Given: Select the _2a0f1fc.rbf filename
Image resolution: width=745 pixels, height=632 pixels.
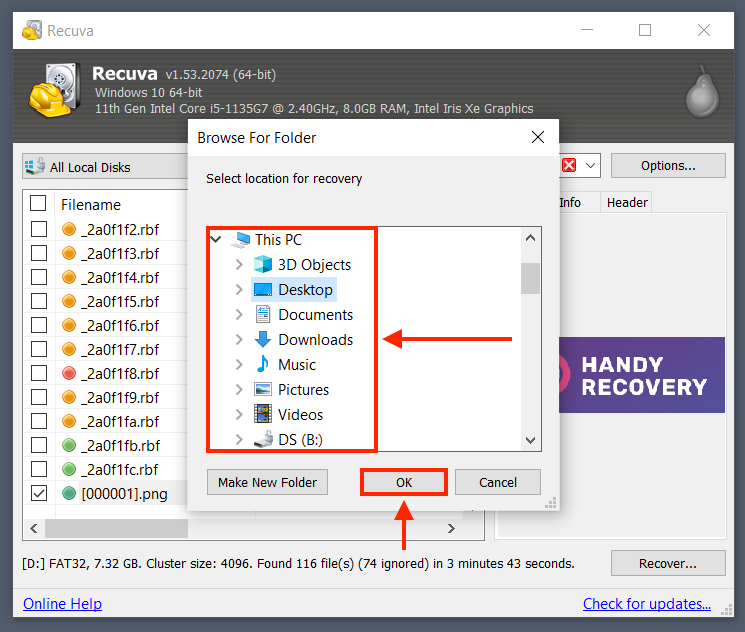Looking at the screenshot, I should pyautogui.click(x=120, y=469).
